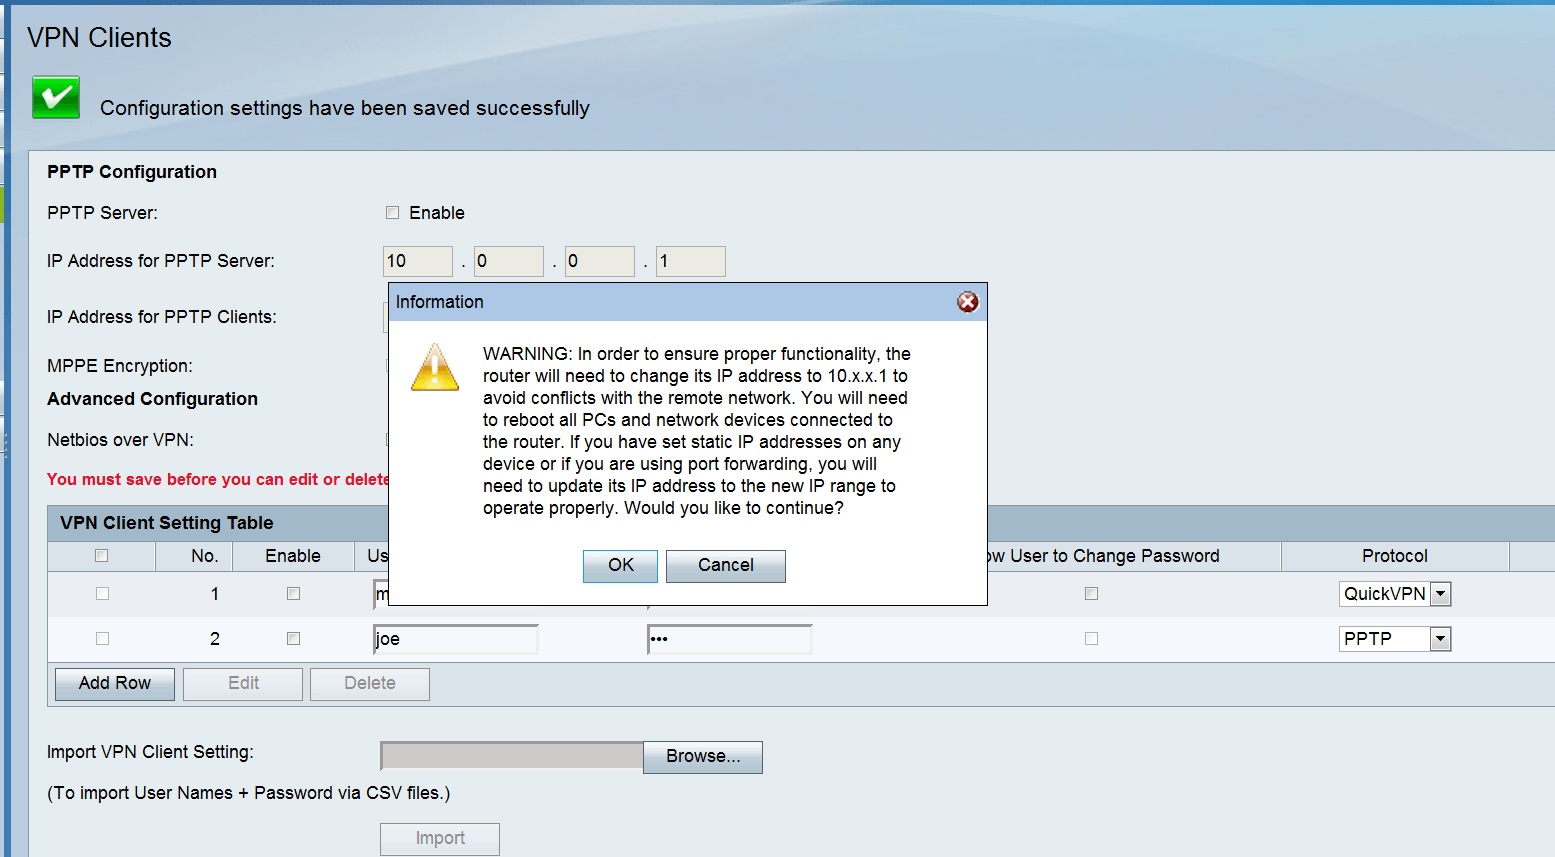Tick the select-all checkbox in table header
Screen dimensions: 1555x857
pos(101,556)
